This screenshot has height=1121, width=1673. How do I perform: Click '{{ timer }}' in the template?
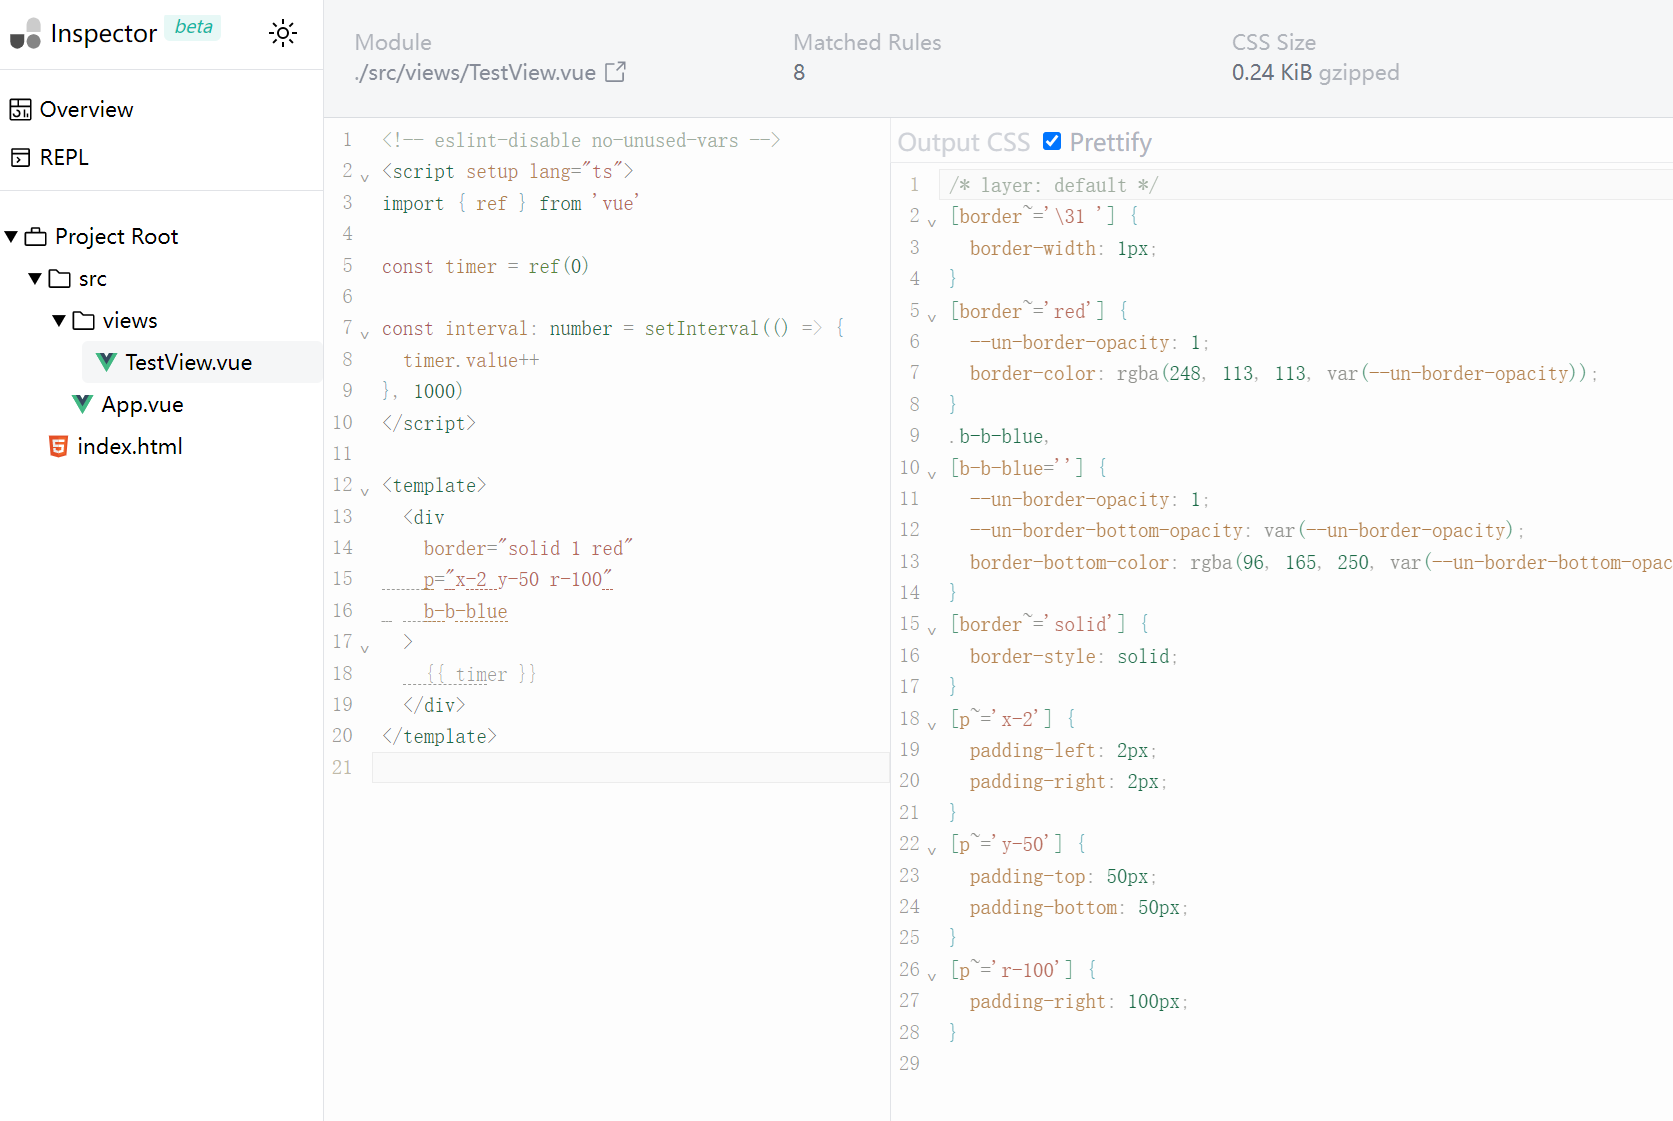coord(481,674)
